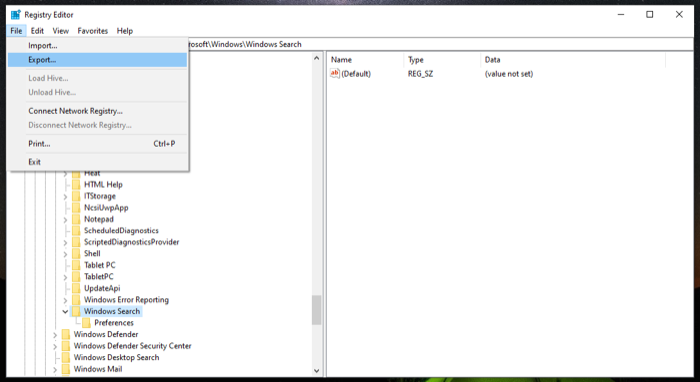
Task: Click the folder icon next to ScriptedDiagnosticsProvider
Action: point(76,242)
